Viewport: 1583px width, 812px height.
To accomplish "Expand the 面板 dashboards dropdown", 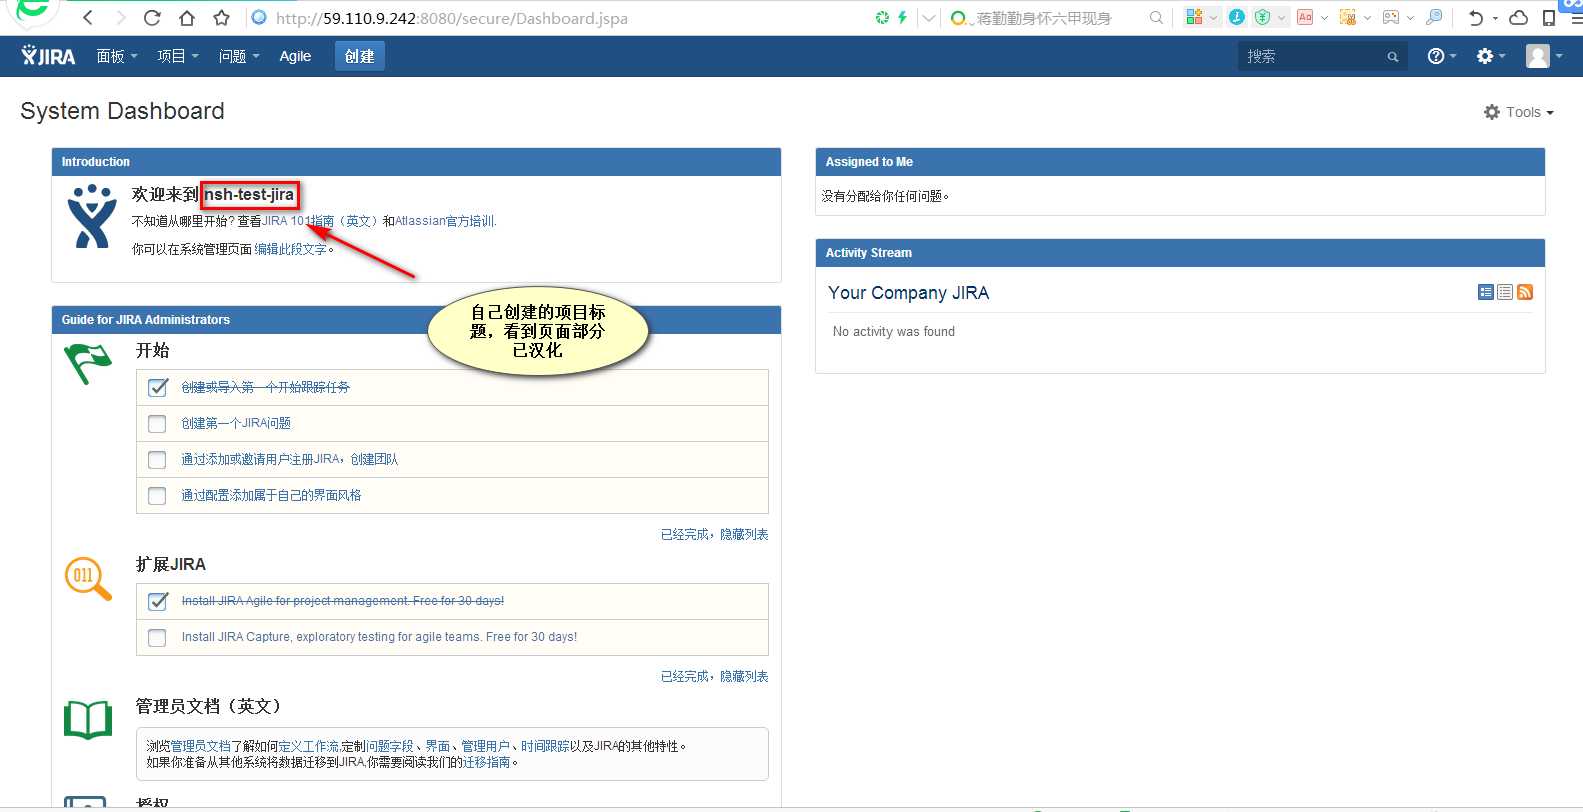I will 116,56.
